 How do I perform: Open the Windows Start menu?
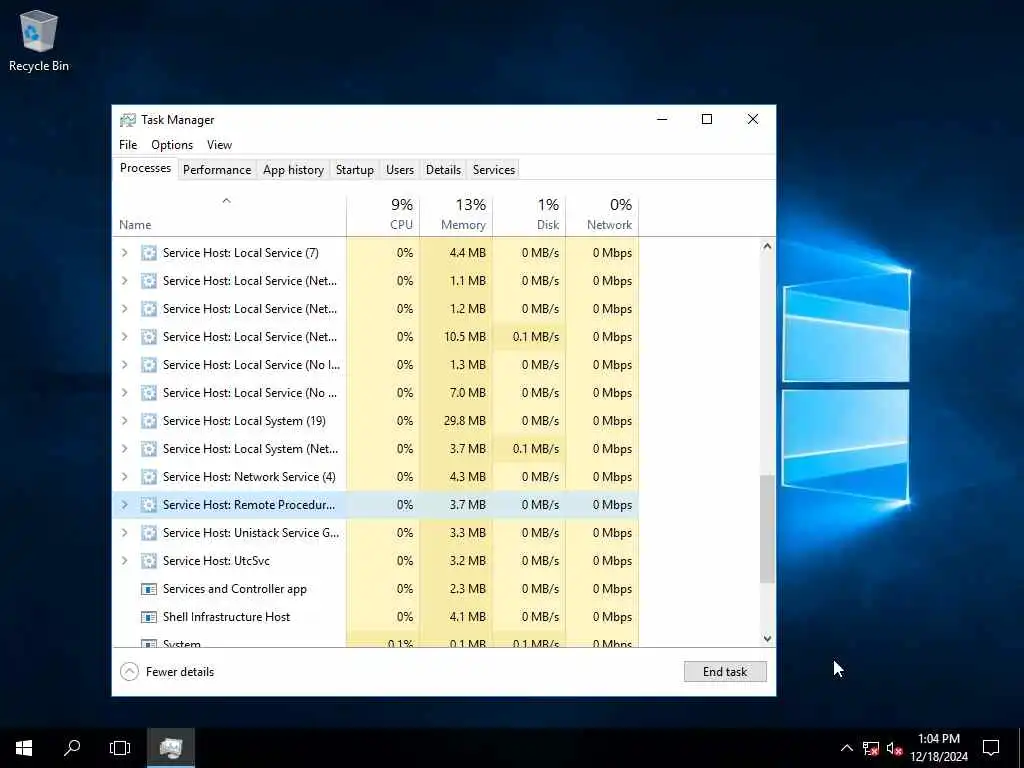24,748
